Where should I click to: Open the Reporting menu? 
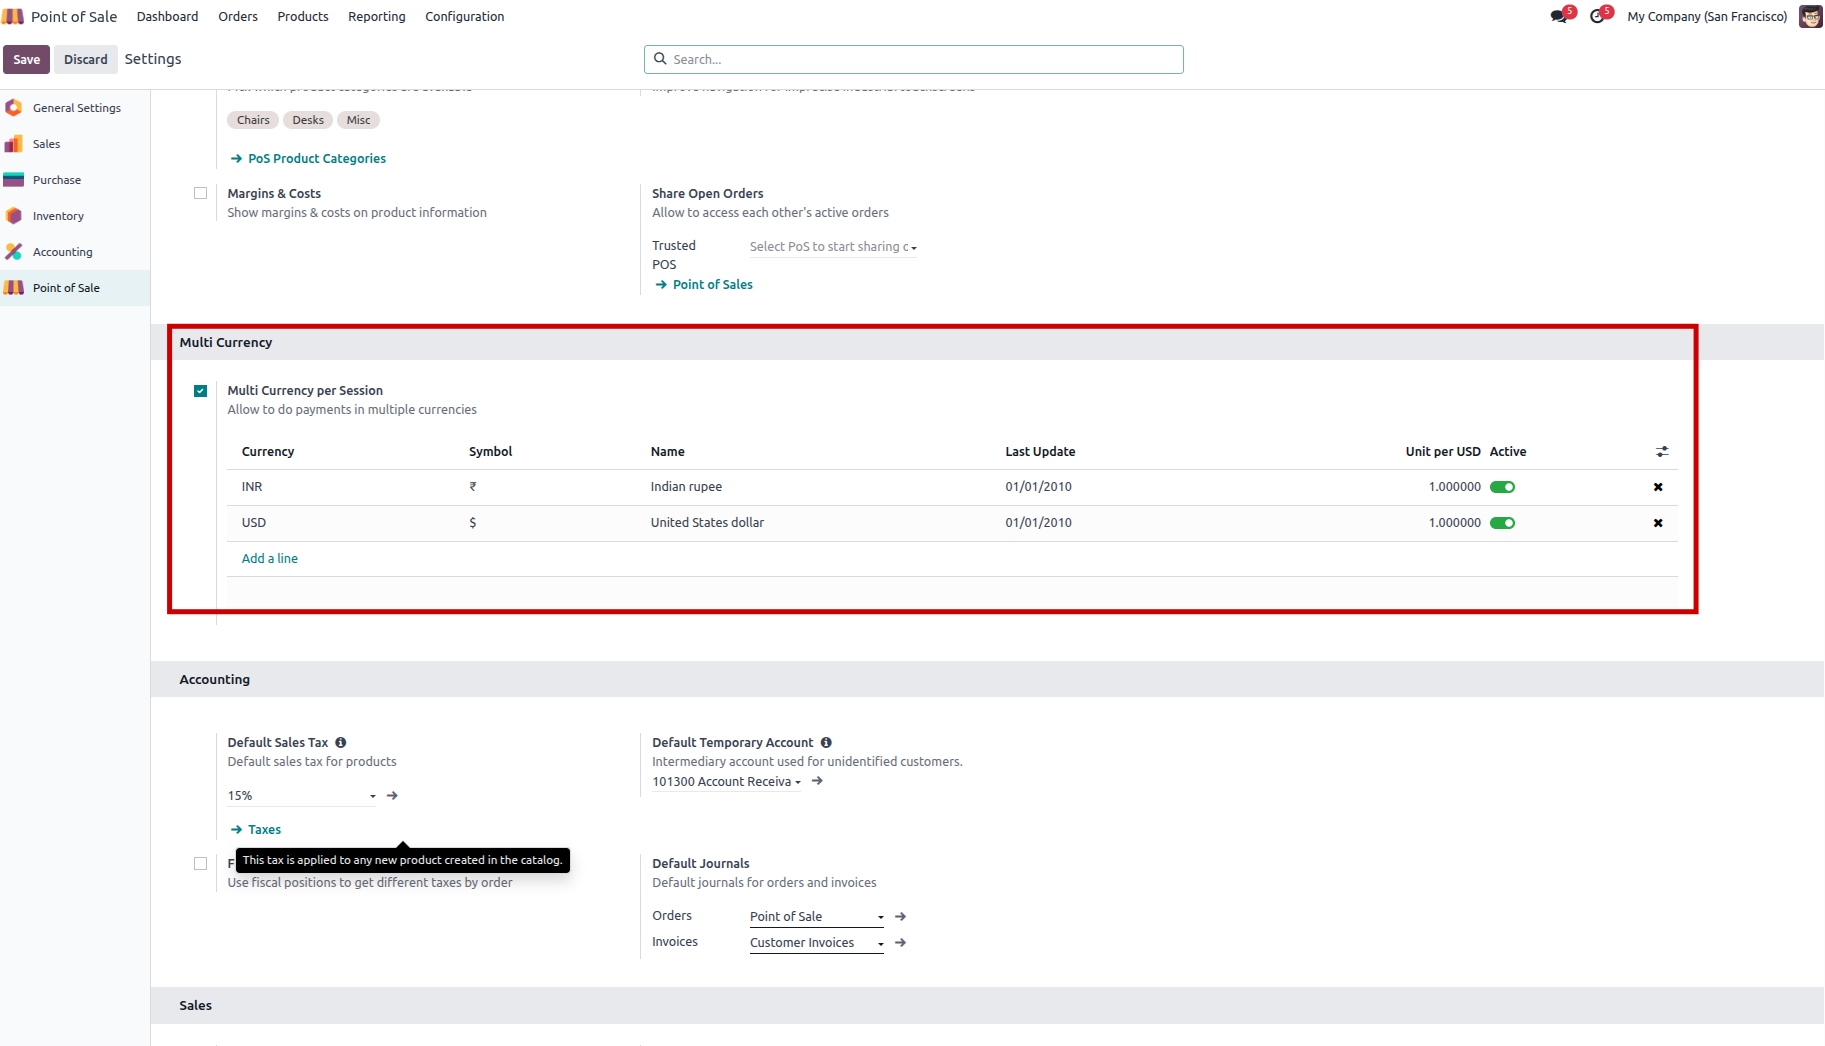point(376,17)
